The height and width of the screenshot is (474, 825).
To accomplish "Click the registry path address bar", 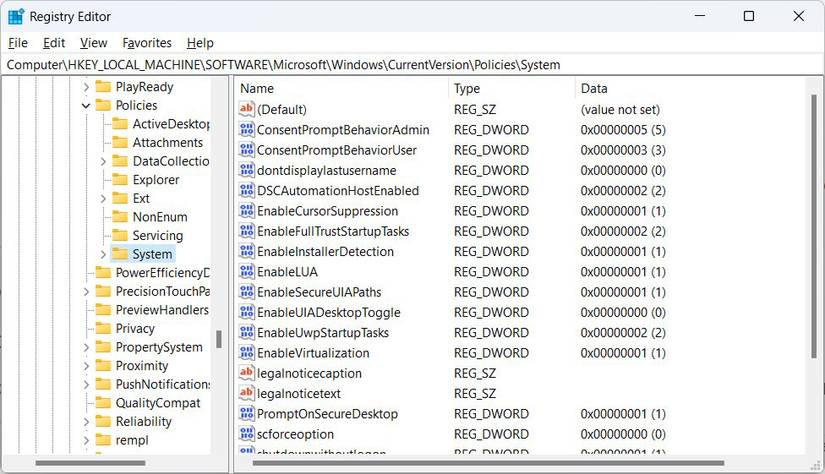I will click(412, 65).
